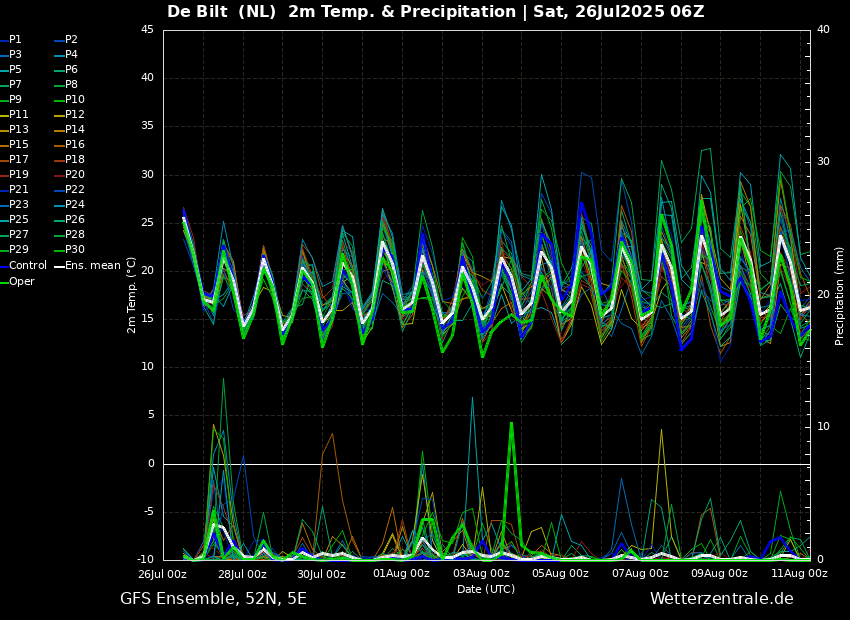Click the Date (UTC) axis label
This screenshot has width=850, height=620.
486,589
